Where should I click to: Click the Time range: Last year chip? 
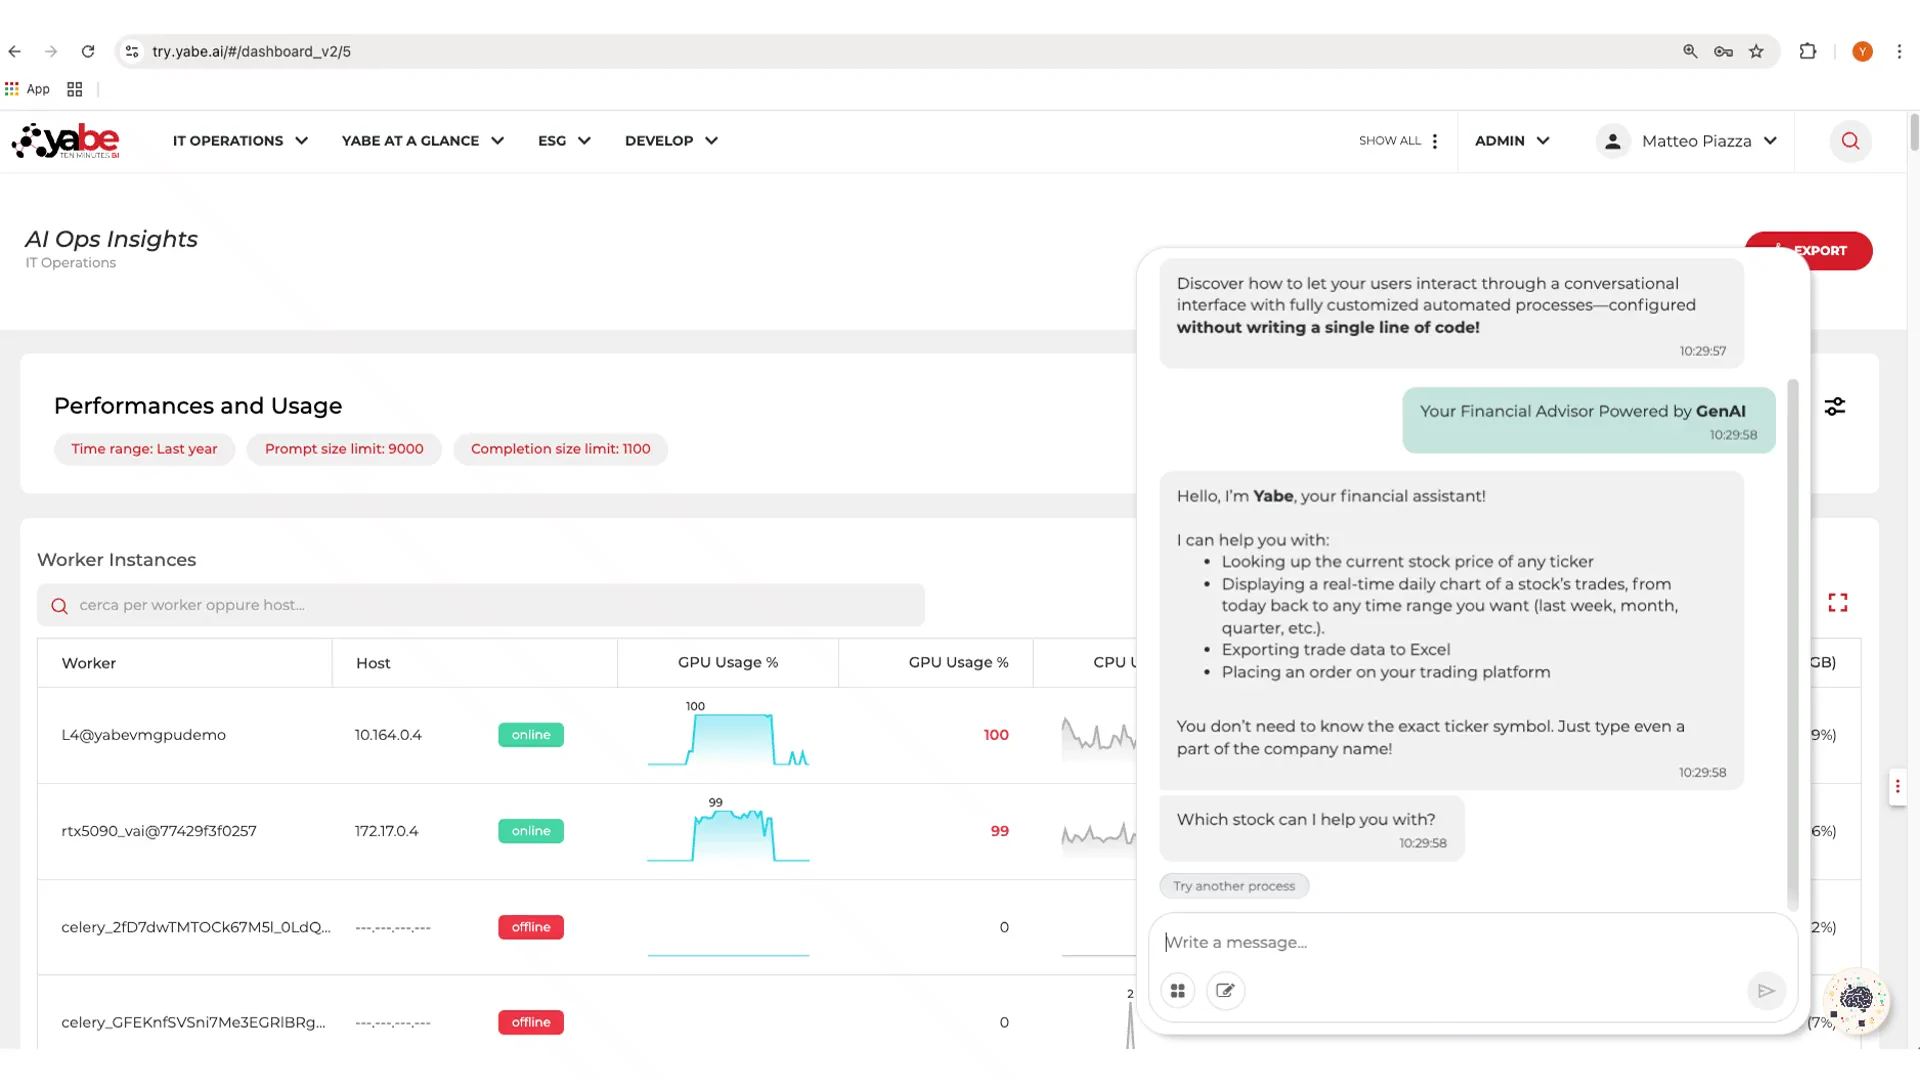[x=144, y=449]
